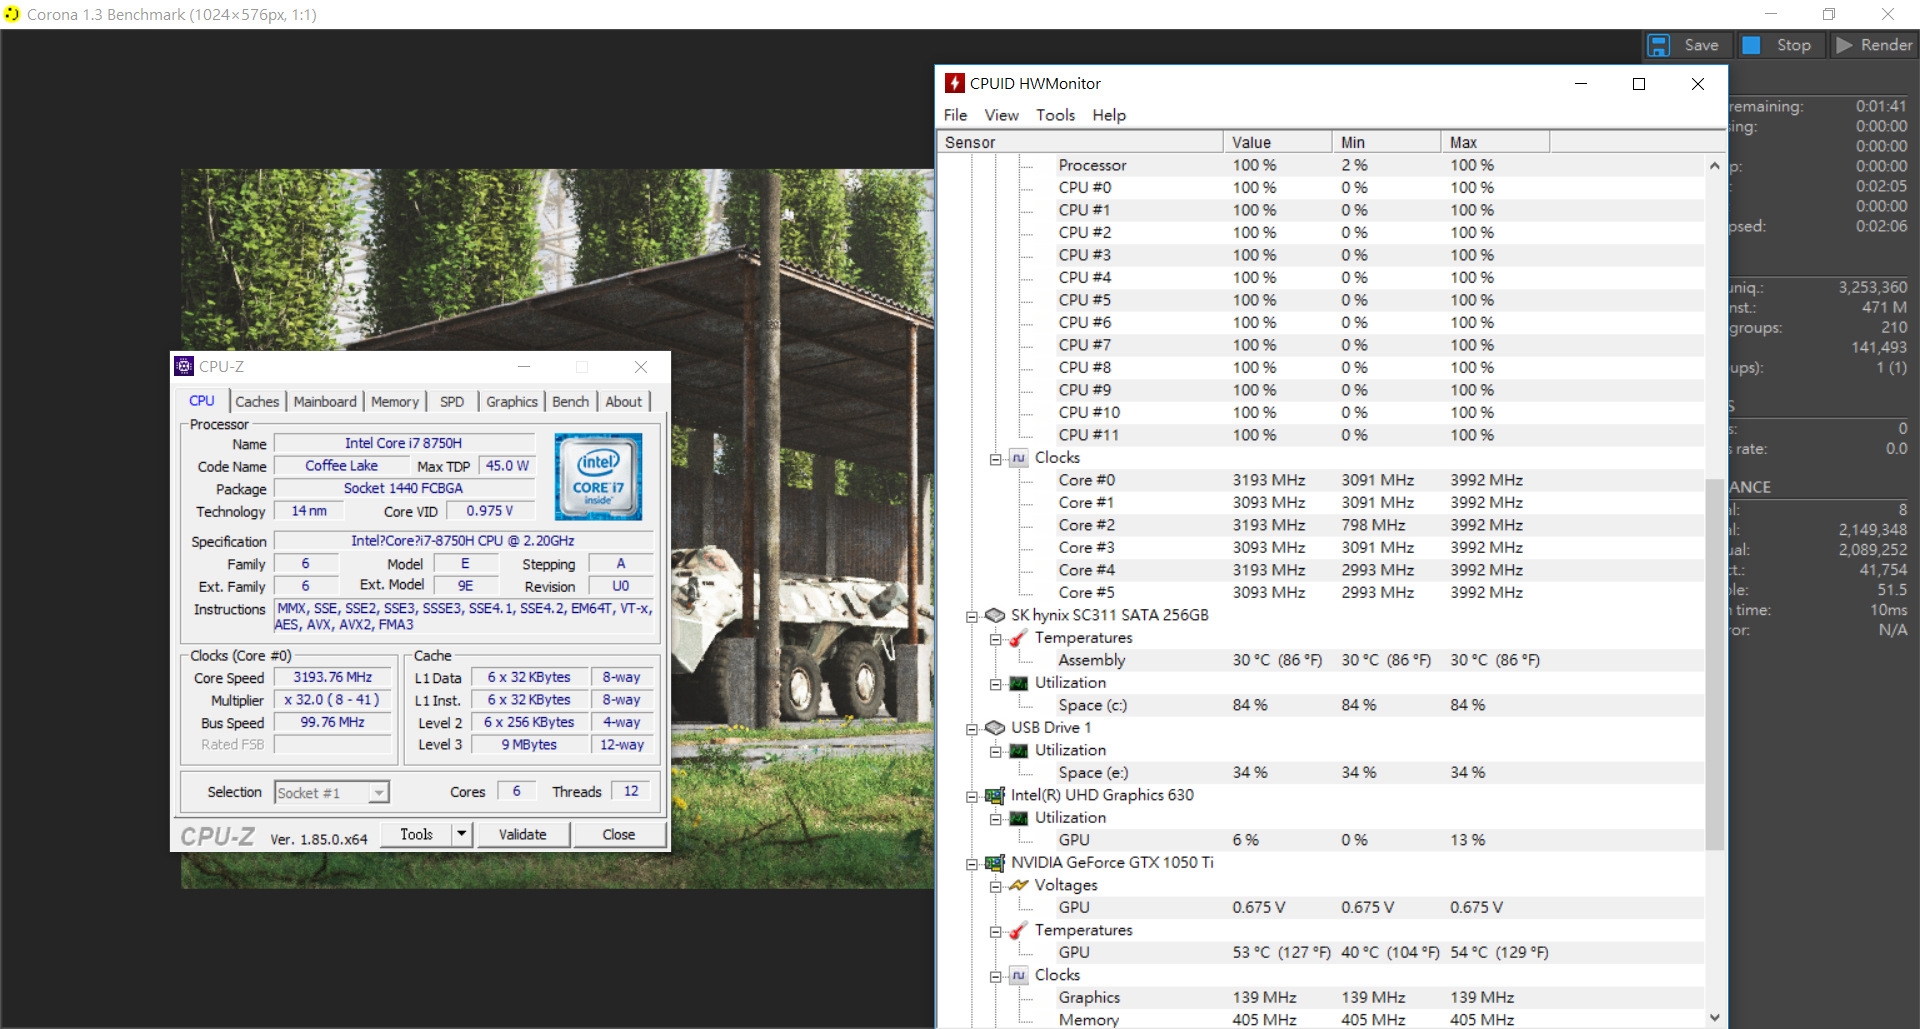This screenshot has width=1920, height=1029.
Task: Switch to the SPD tab in CPU-Z
Action: [x=452, y=402]
